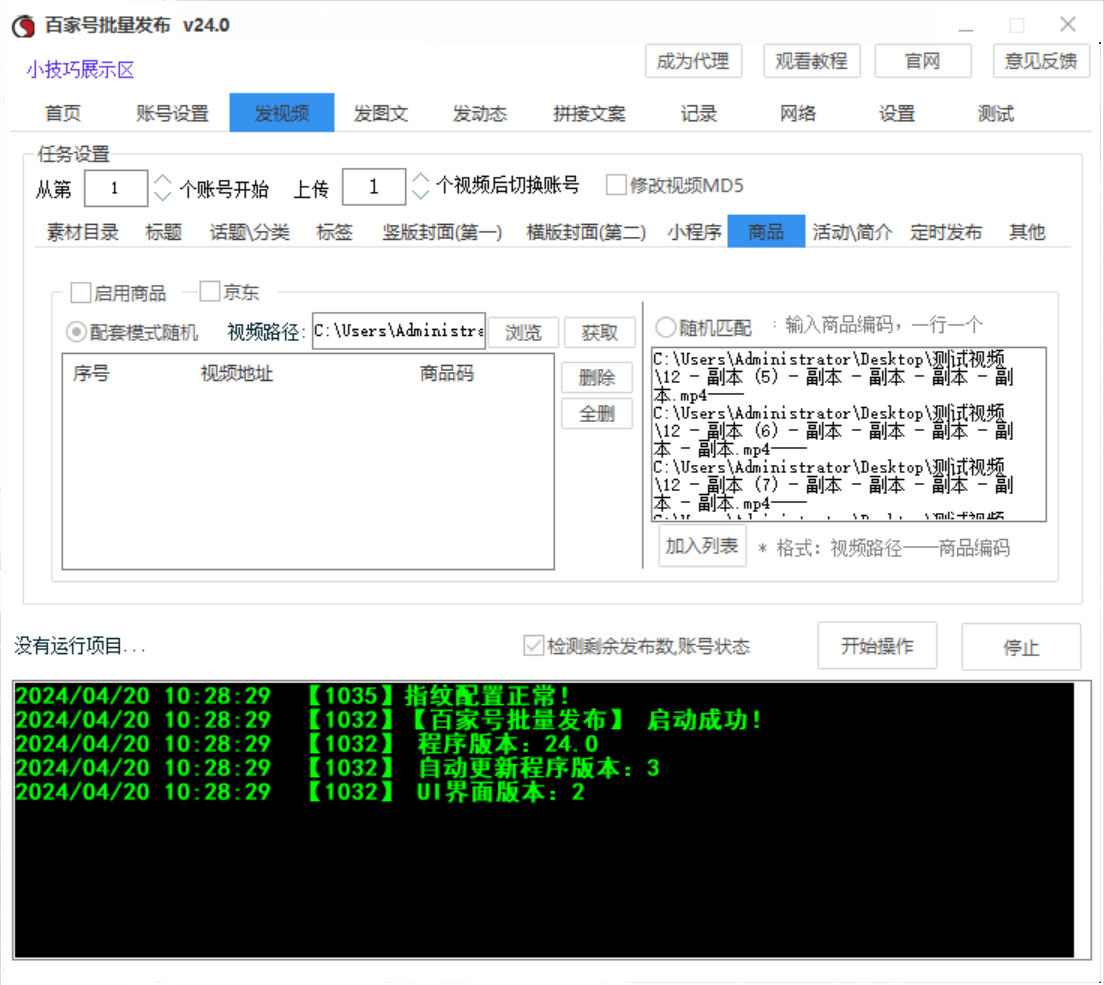Decrease videos-per-account count with down arrow
The image size is (1104, 985).
[420, 194]
